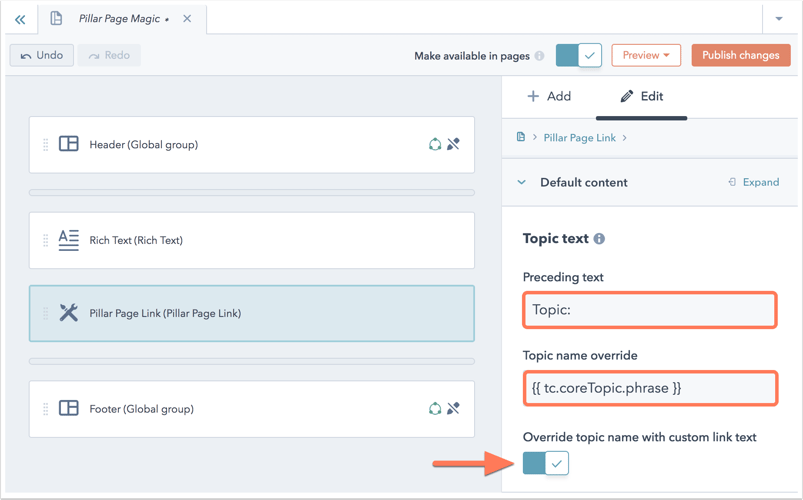Viewport: 803px width, 500px height.
Task: Click the Preceding text input field
Action: coord(650,310)
